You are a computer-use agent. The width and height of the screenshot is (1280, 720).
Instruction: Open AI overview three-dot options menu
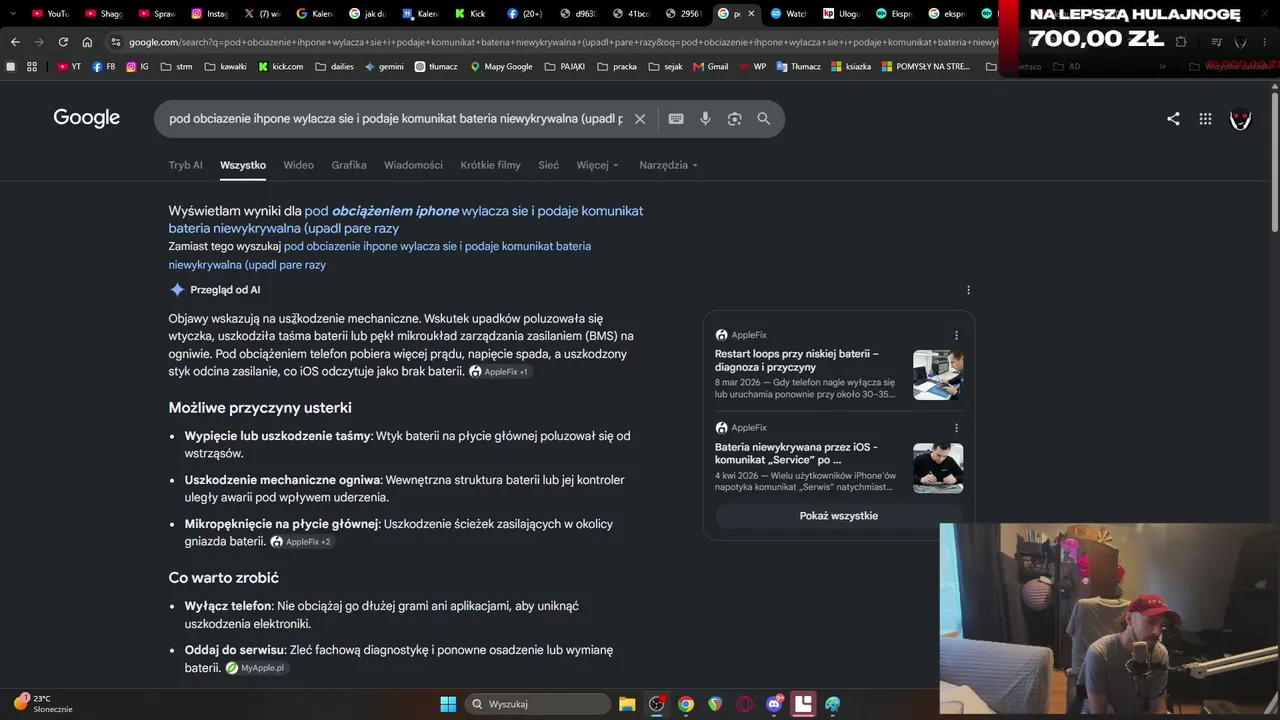[x=968, y=290]
